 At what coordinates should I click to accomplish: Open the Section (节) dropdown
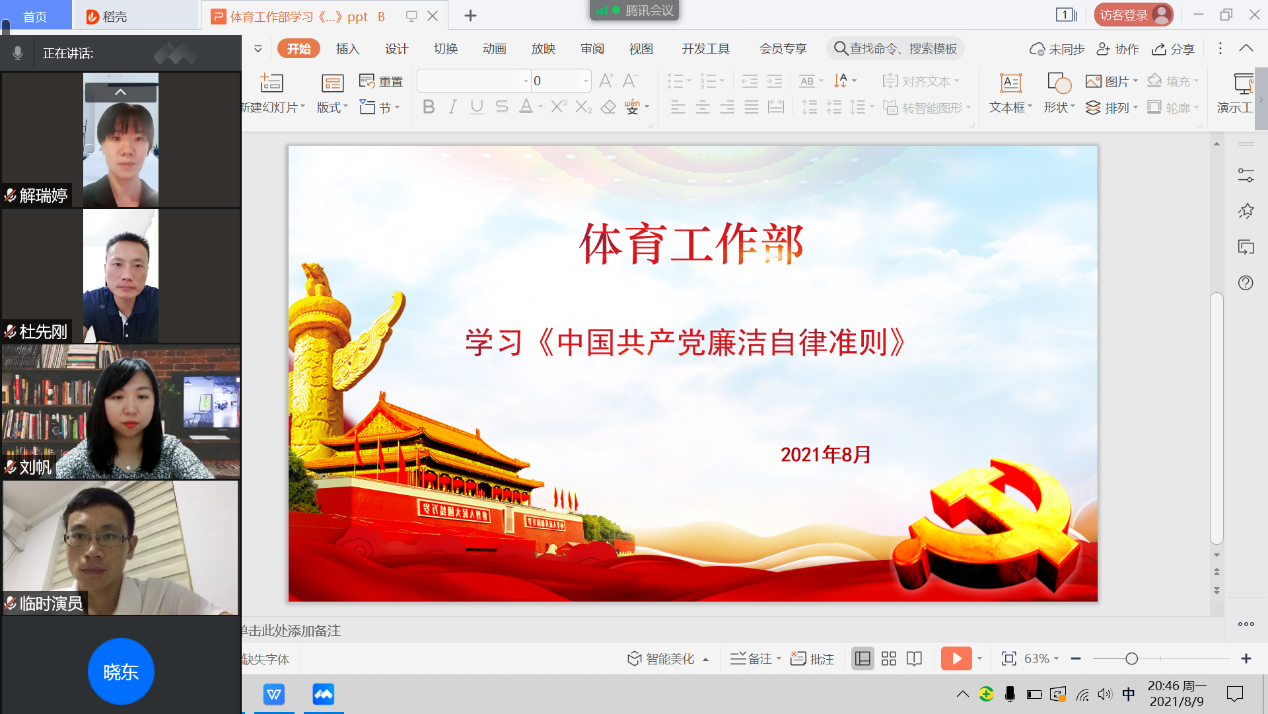coord(380,108)
